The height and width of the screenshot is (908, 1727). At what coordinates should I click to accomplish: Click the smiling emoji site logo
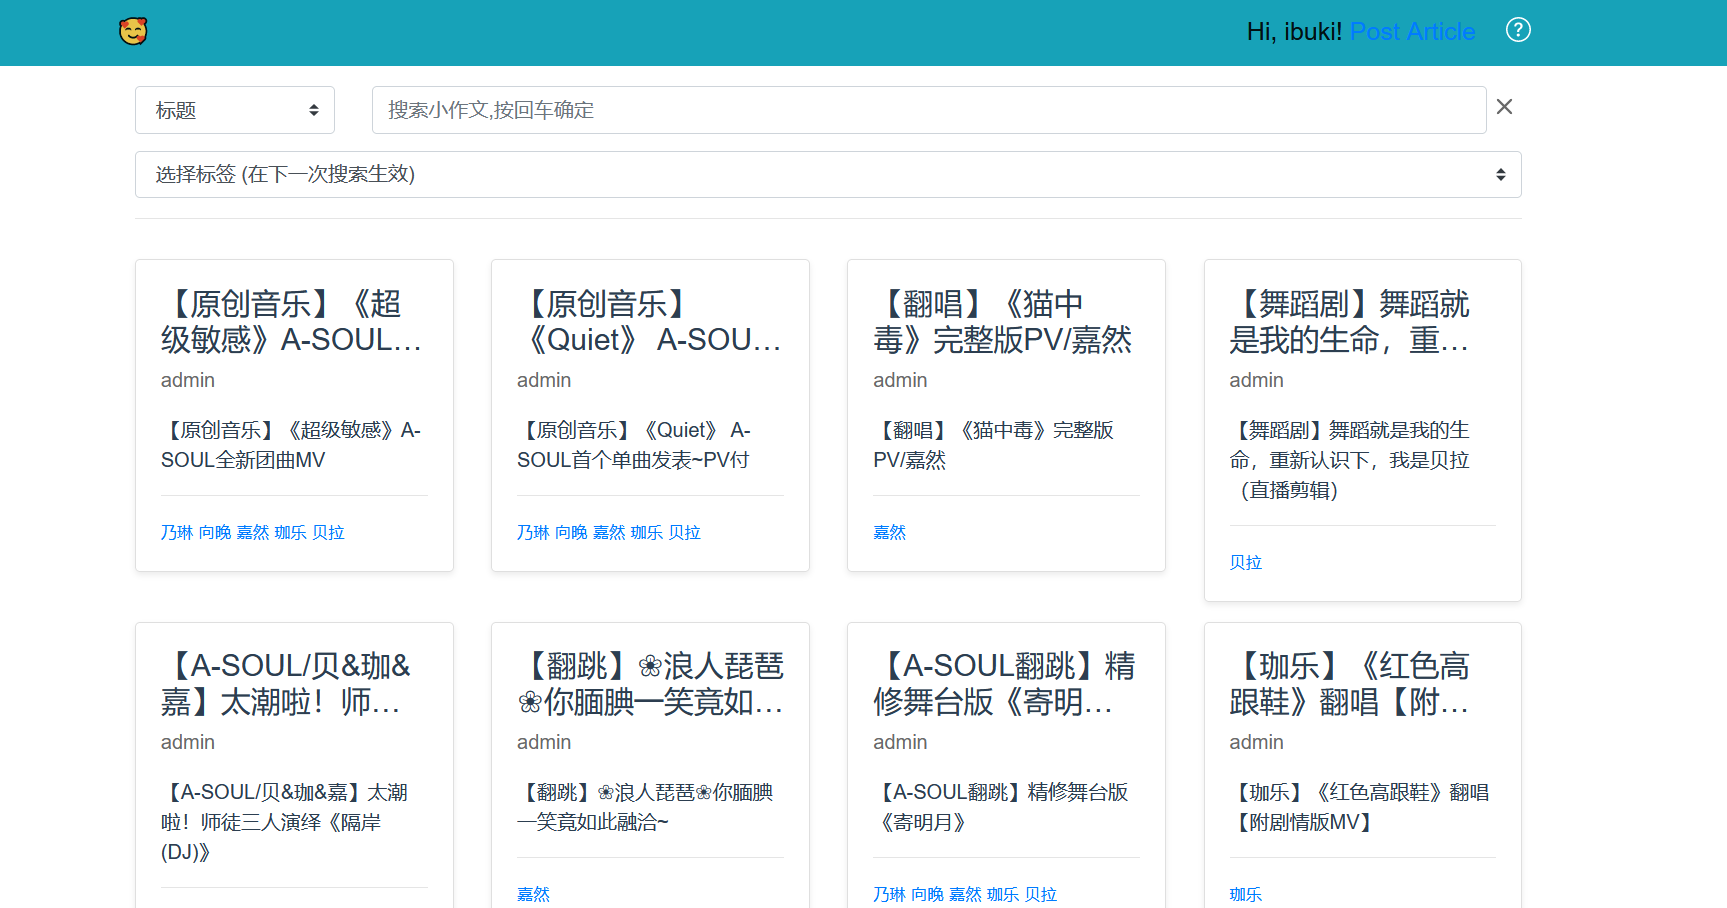[x=133, y=32]
